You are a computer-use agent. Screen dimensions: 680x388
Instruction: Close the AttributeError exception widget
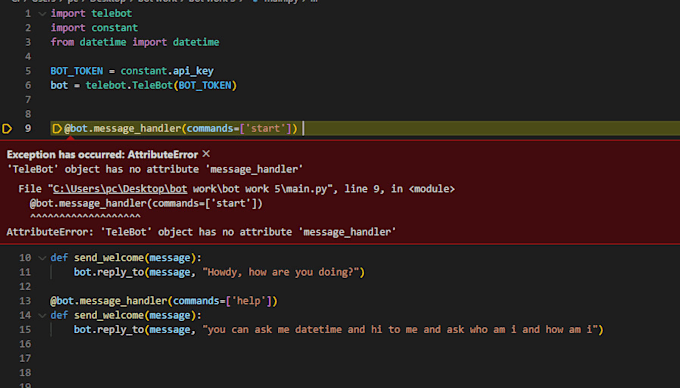206,154
